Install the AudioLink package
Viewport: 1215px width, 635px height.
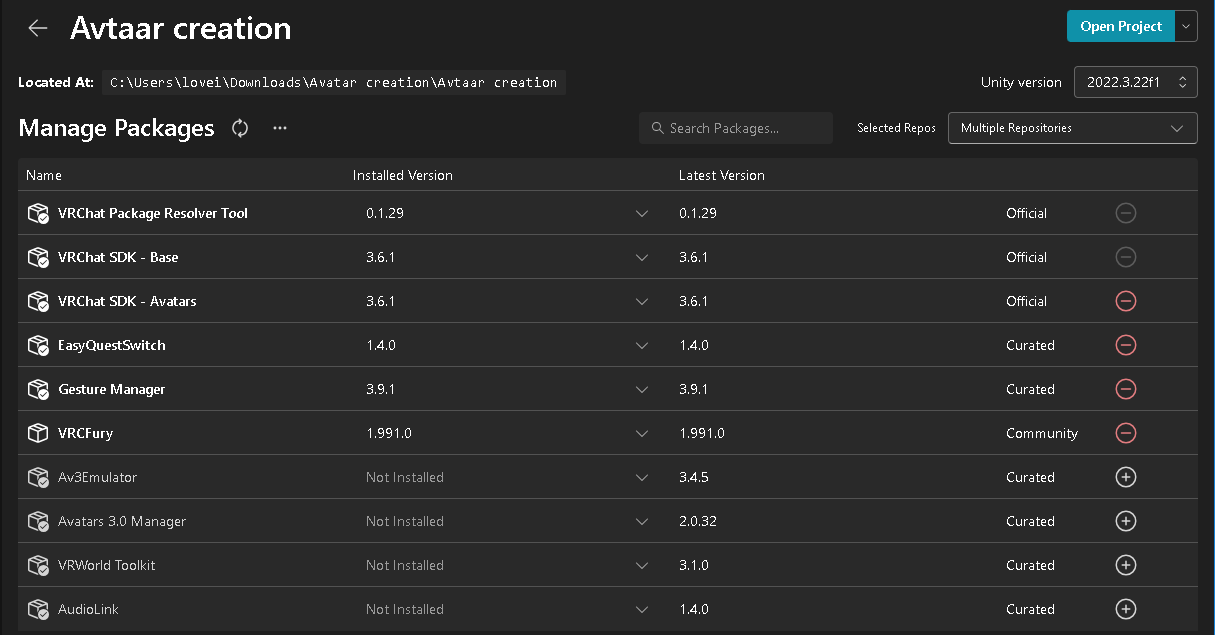point(1125,609)
